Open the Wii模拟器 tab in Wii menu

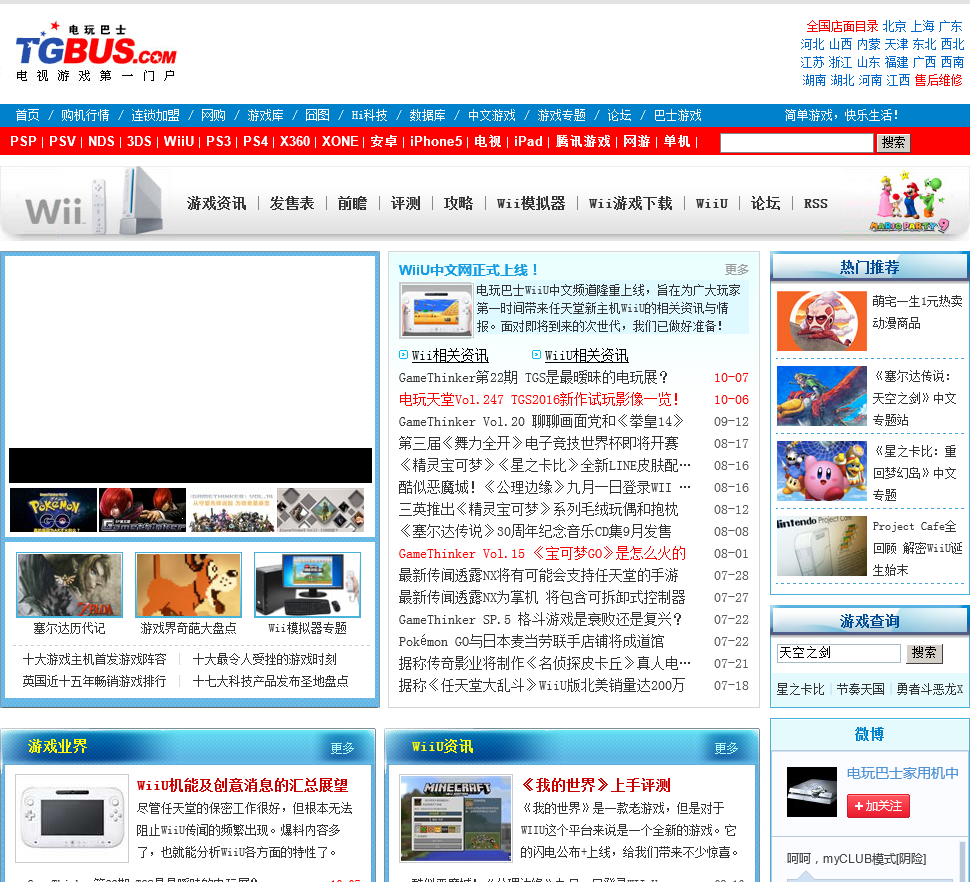tap(531, 203)
